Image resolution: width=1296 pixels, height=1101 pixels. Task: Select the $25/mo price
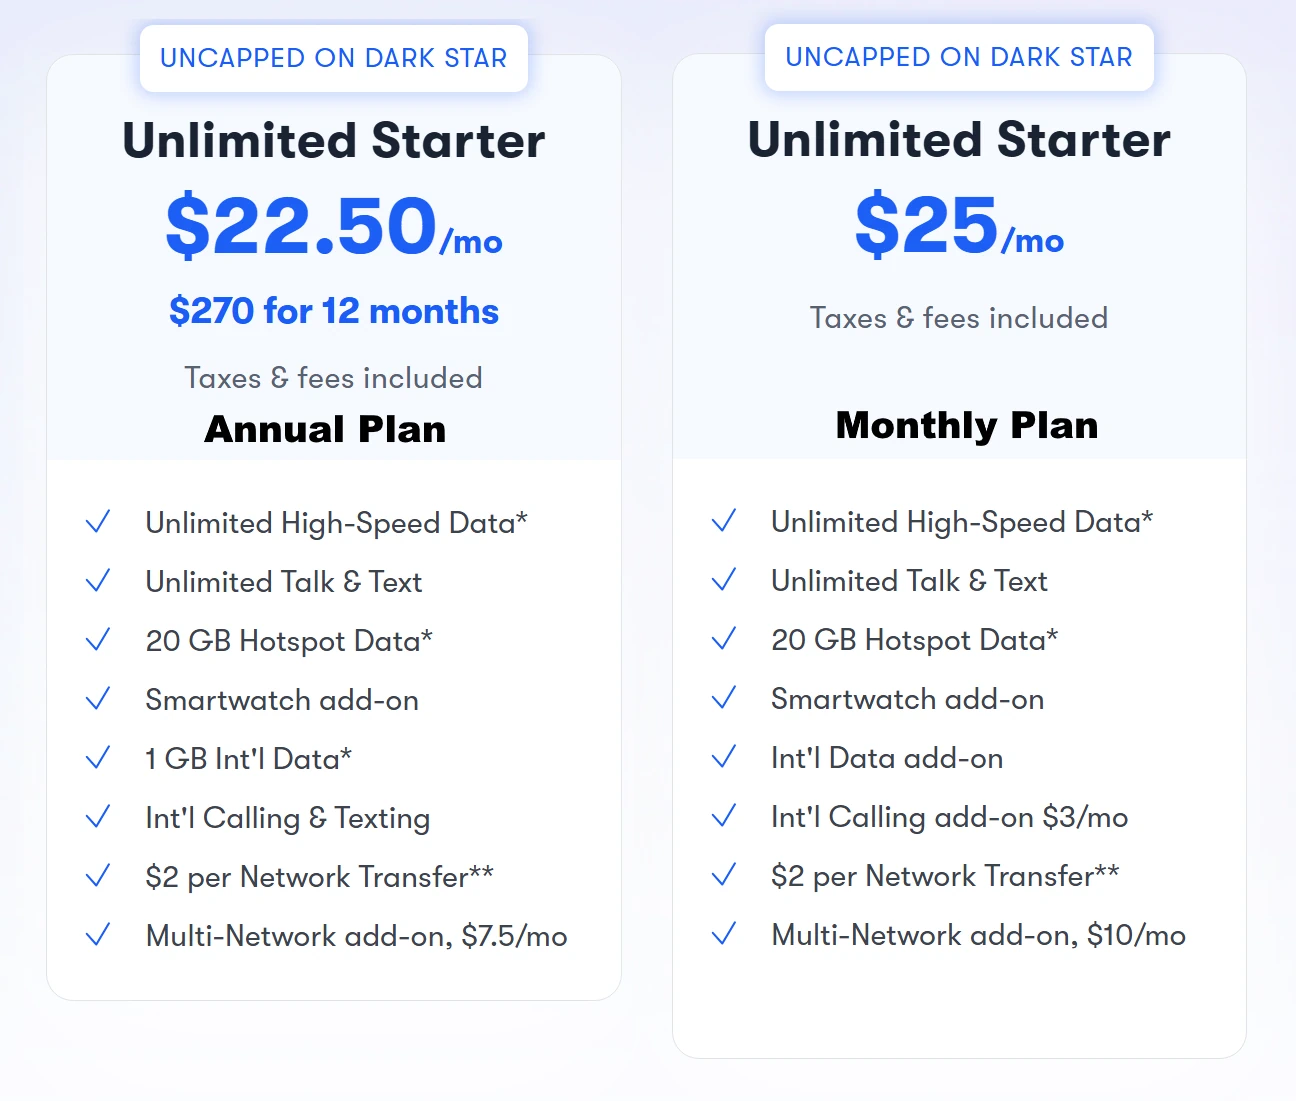[959, 225]
